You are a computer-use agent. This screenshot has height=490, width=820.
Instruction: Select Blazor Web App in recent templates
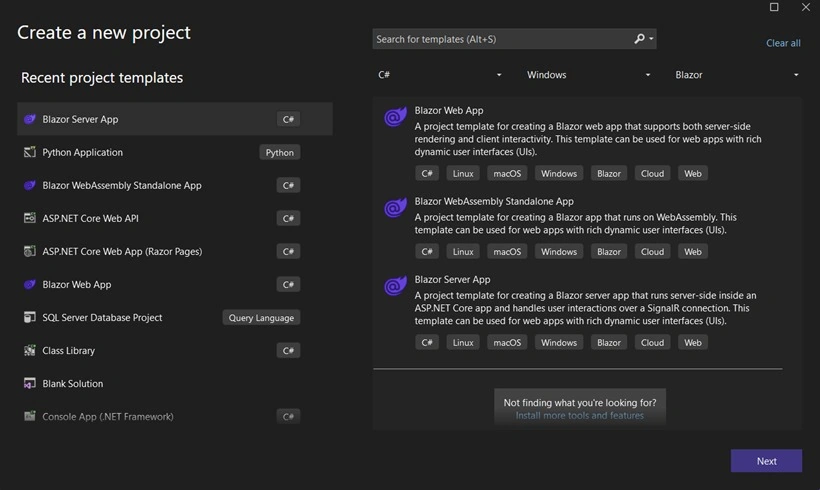(175, 284)
